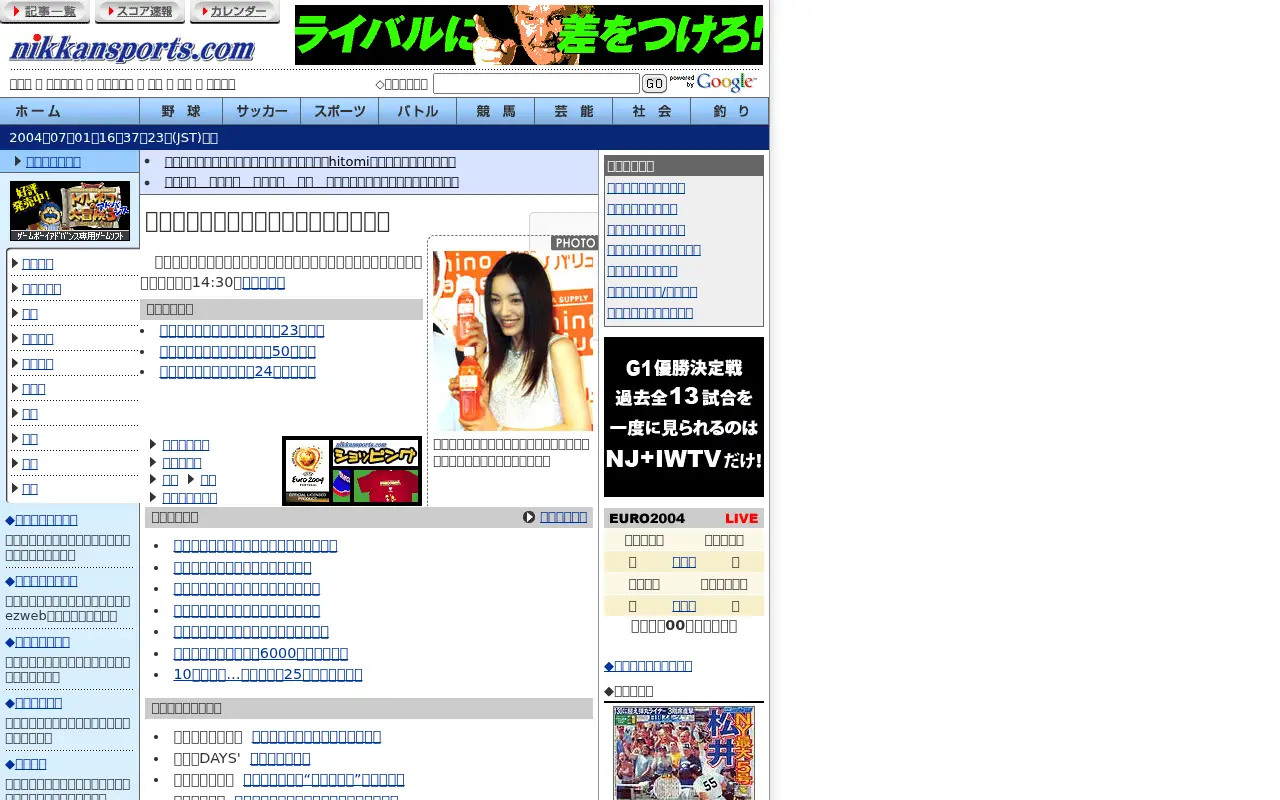Switch to the サッカー tab
The width and height of the screenshot is (1280, 800).
(x=262, y=111)
